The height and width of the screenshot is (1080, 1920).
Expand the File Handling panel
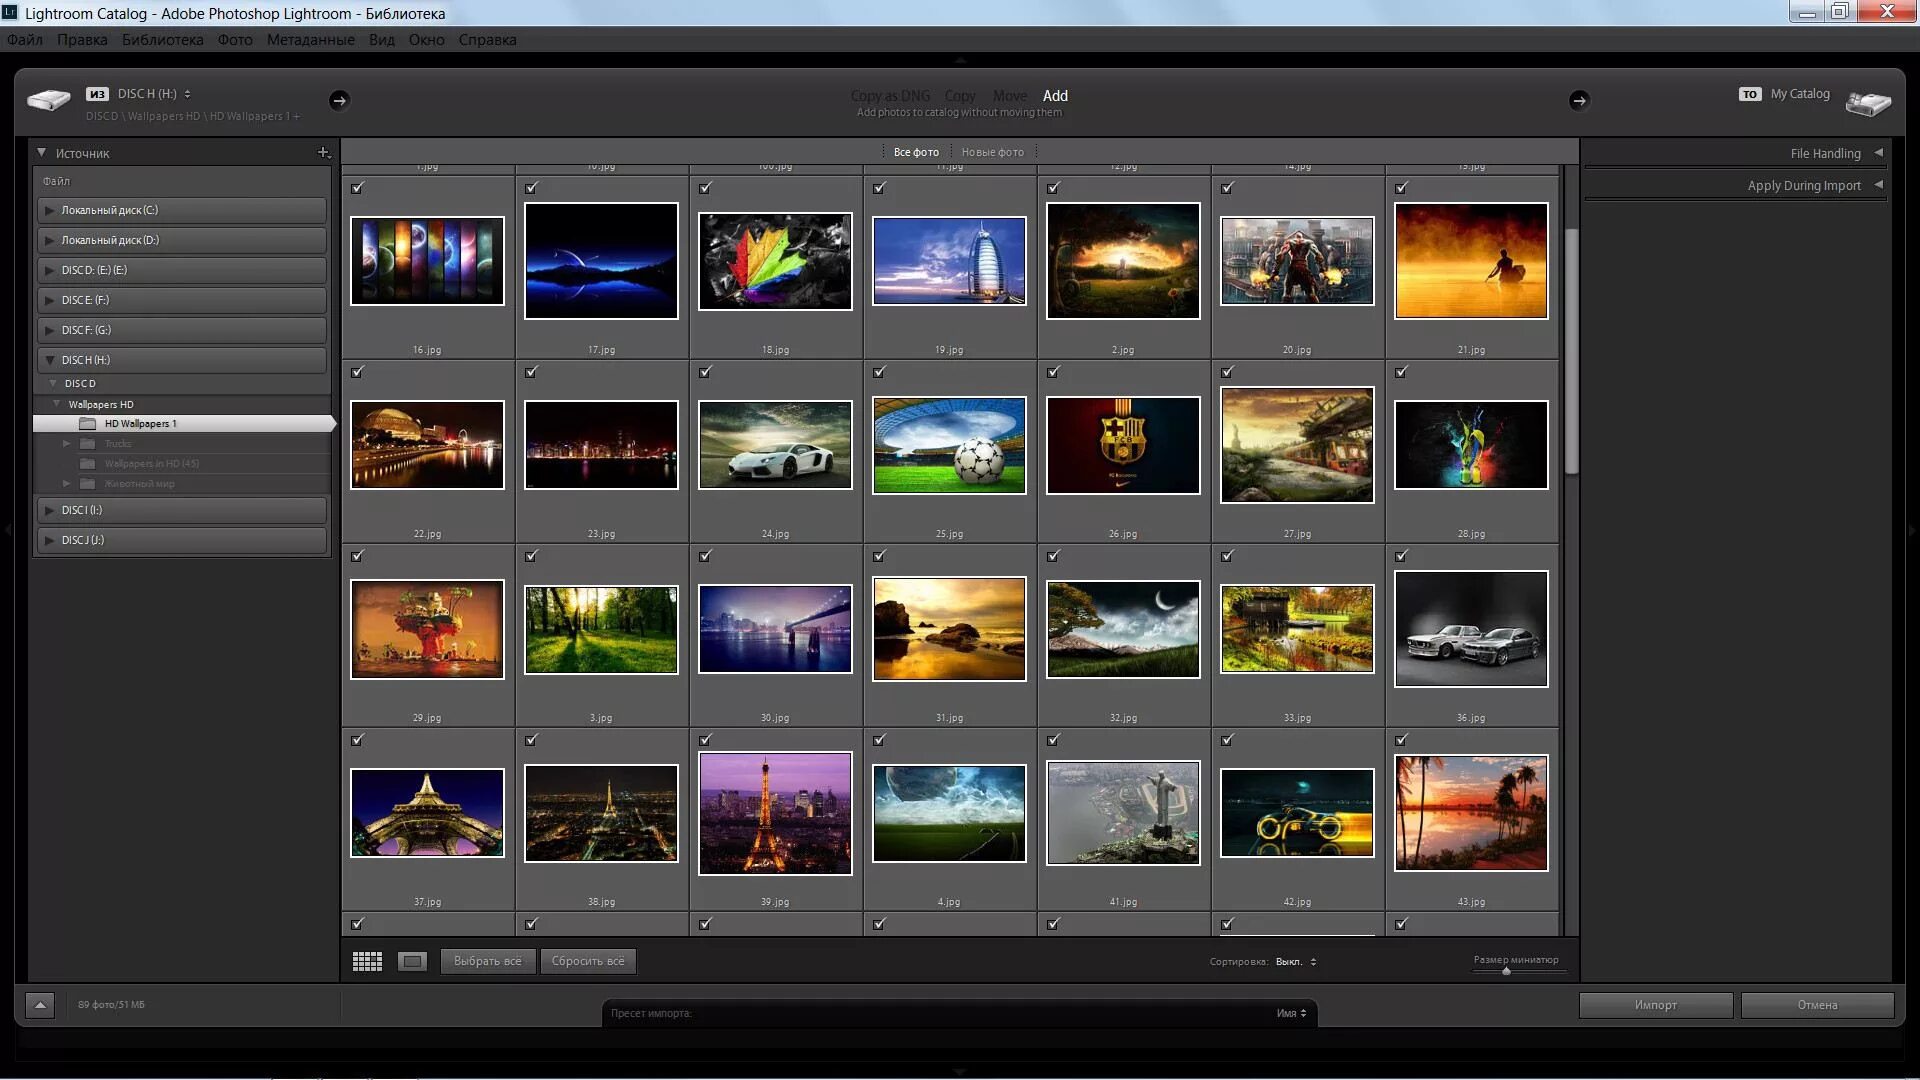click(x=1878, y=153)
